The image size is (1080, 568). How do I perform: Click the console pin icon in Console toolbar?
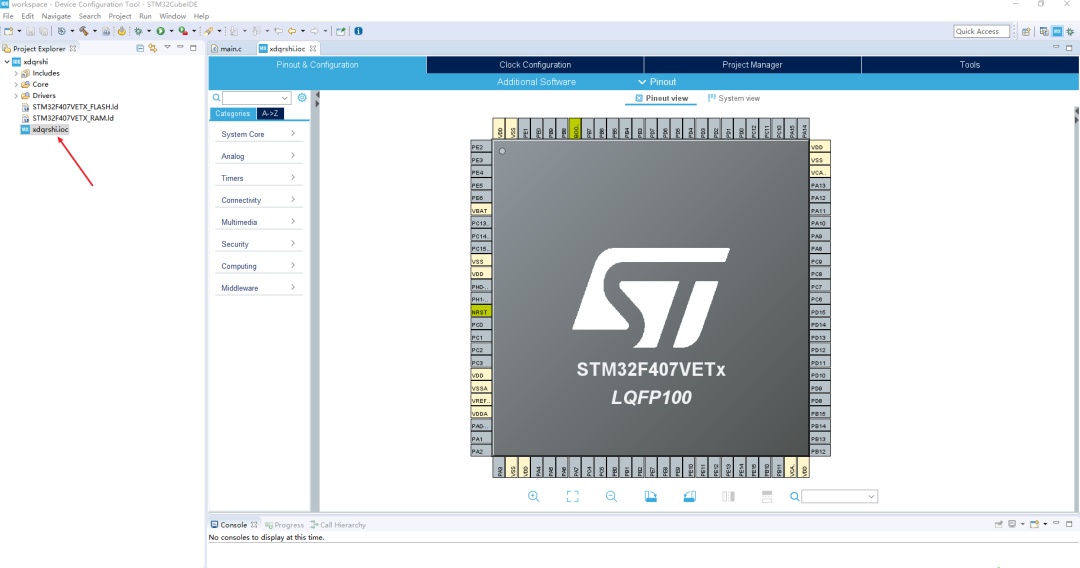tap(999, 525)
